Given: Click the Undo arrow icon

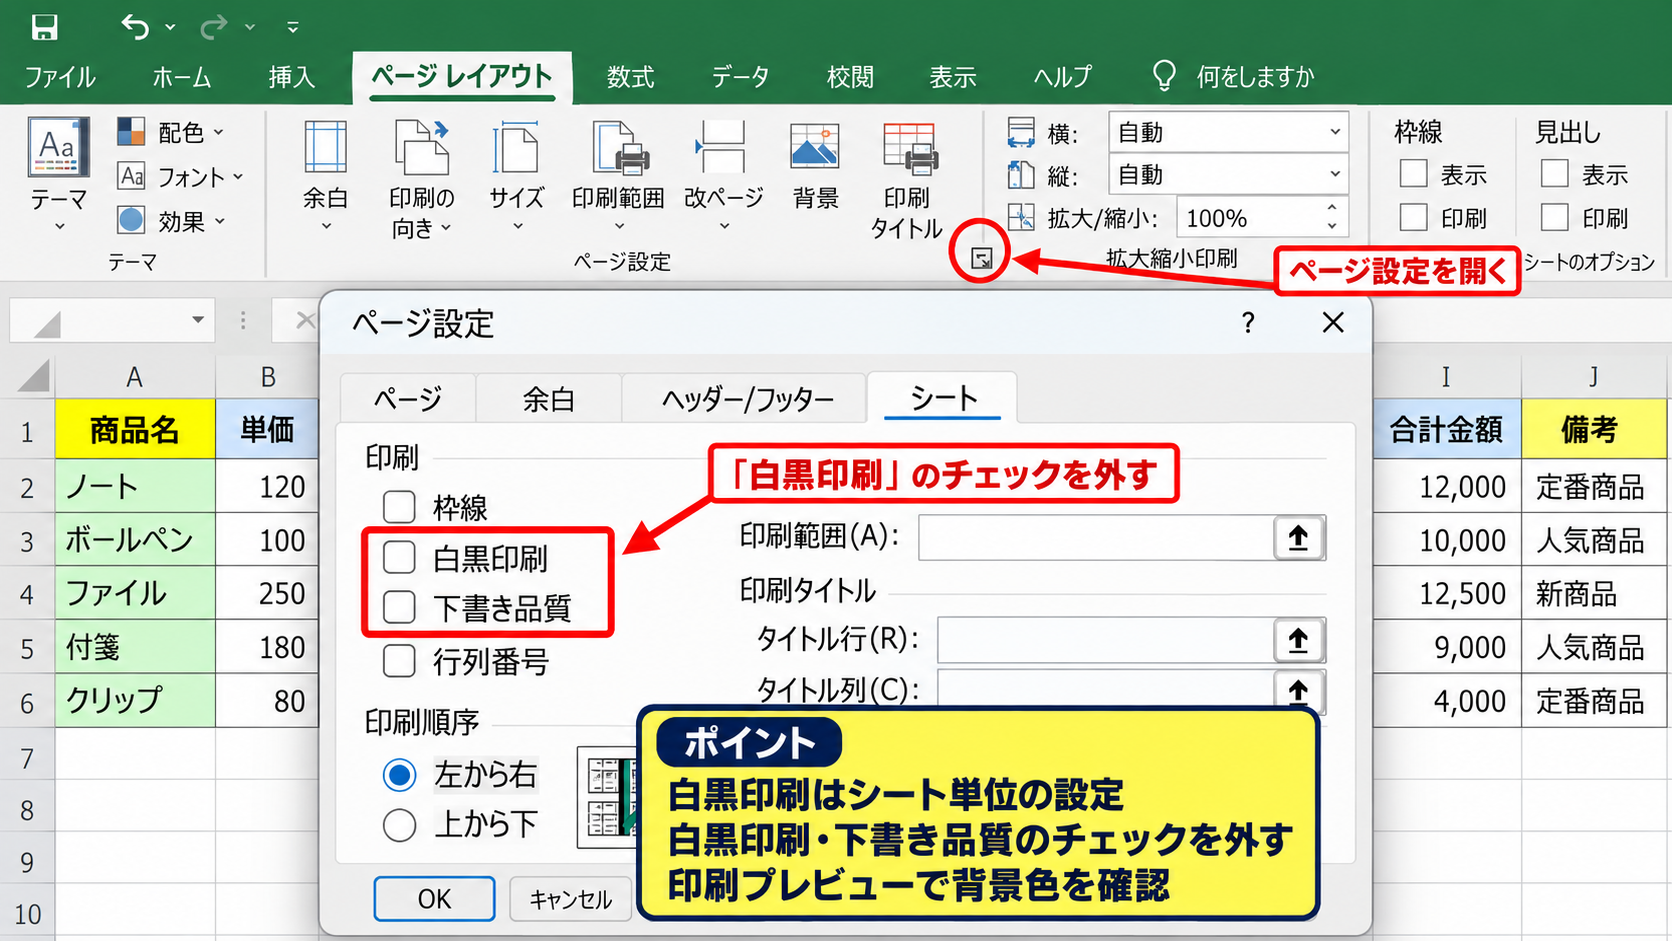Looking at the screenshot, I should tap(135, 27).
